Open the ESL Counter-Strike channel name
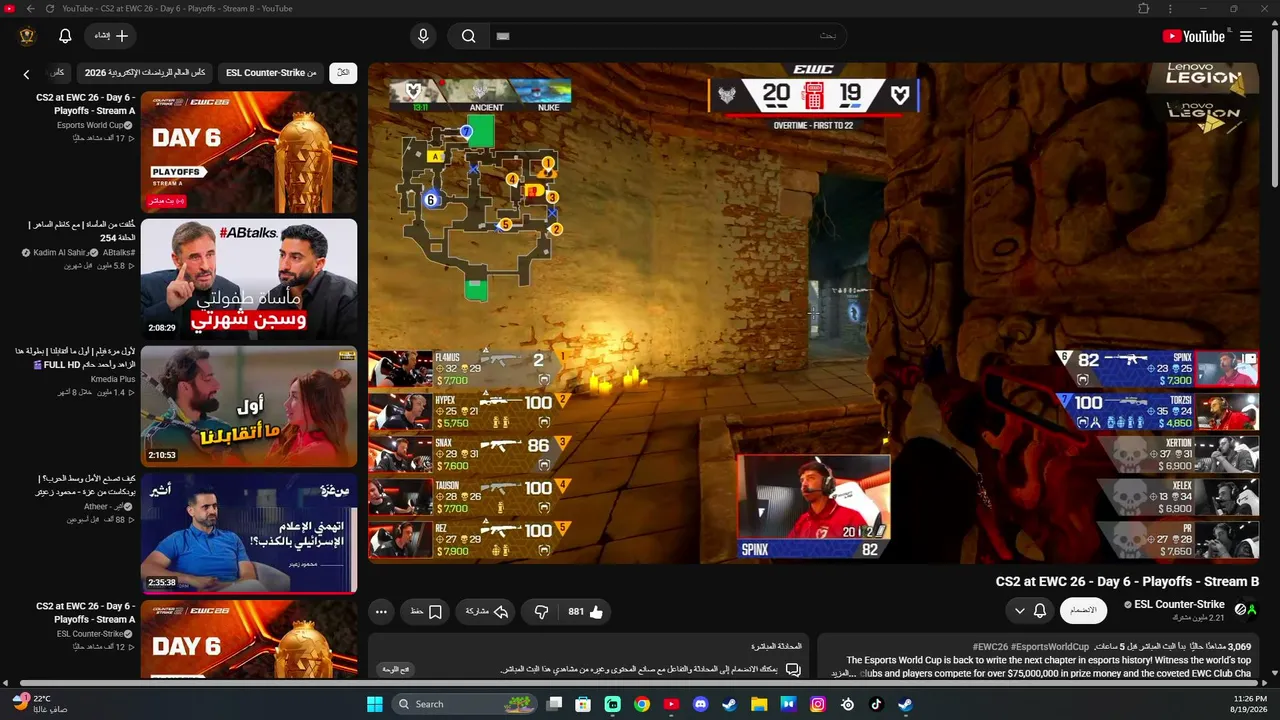The width and height of the screenshot is (1280, 720). click(x=1180, y=604)
